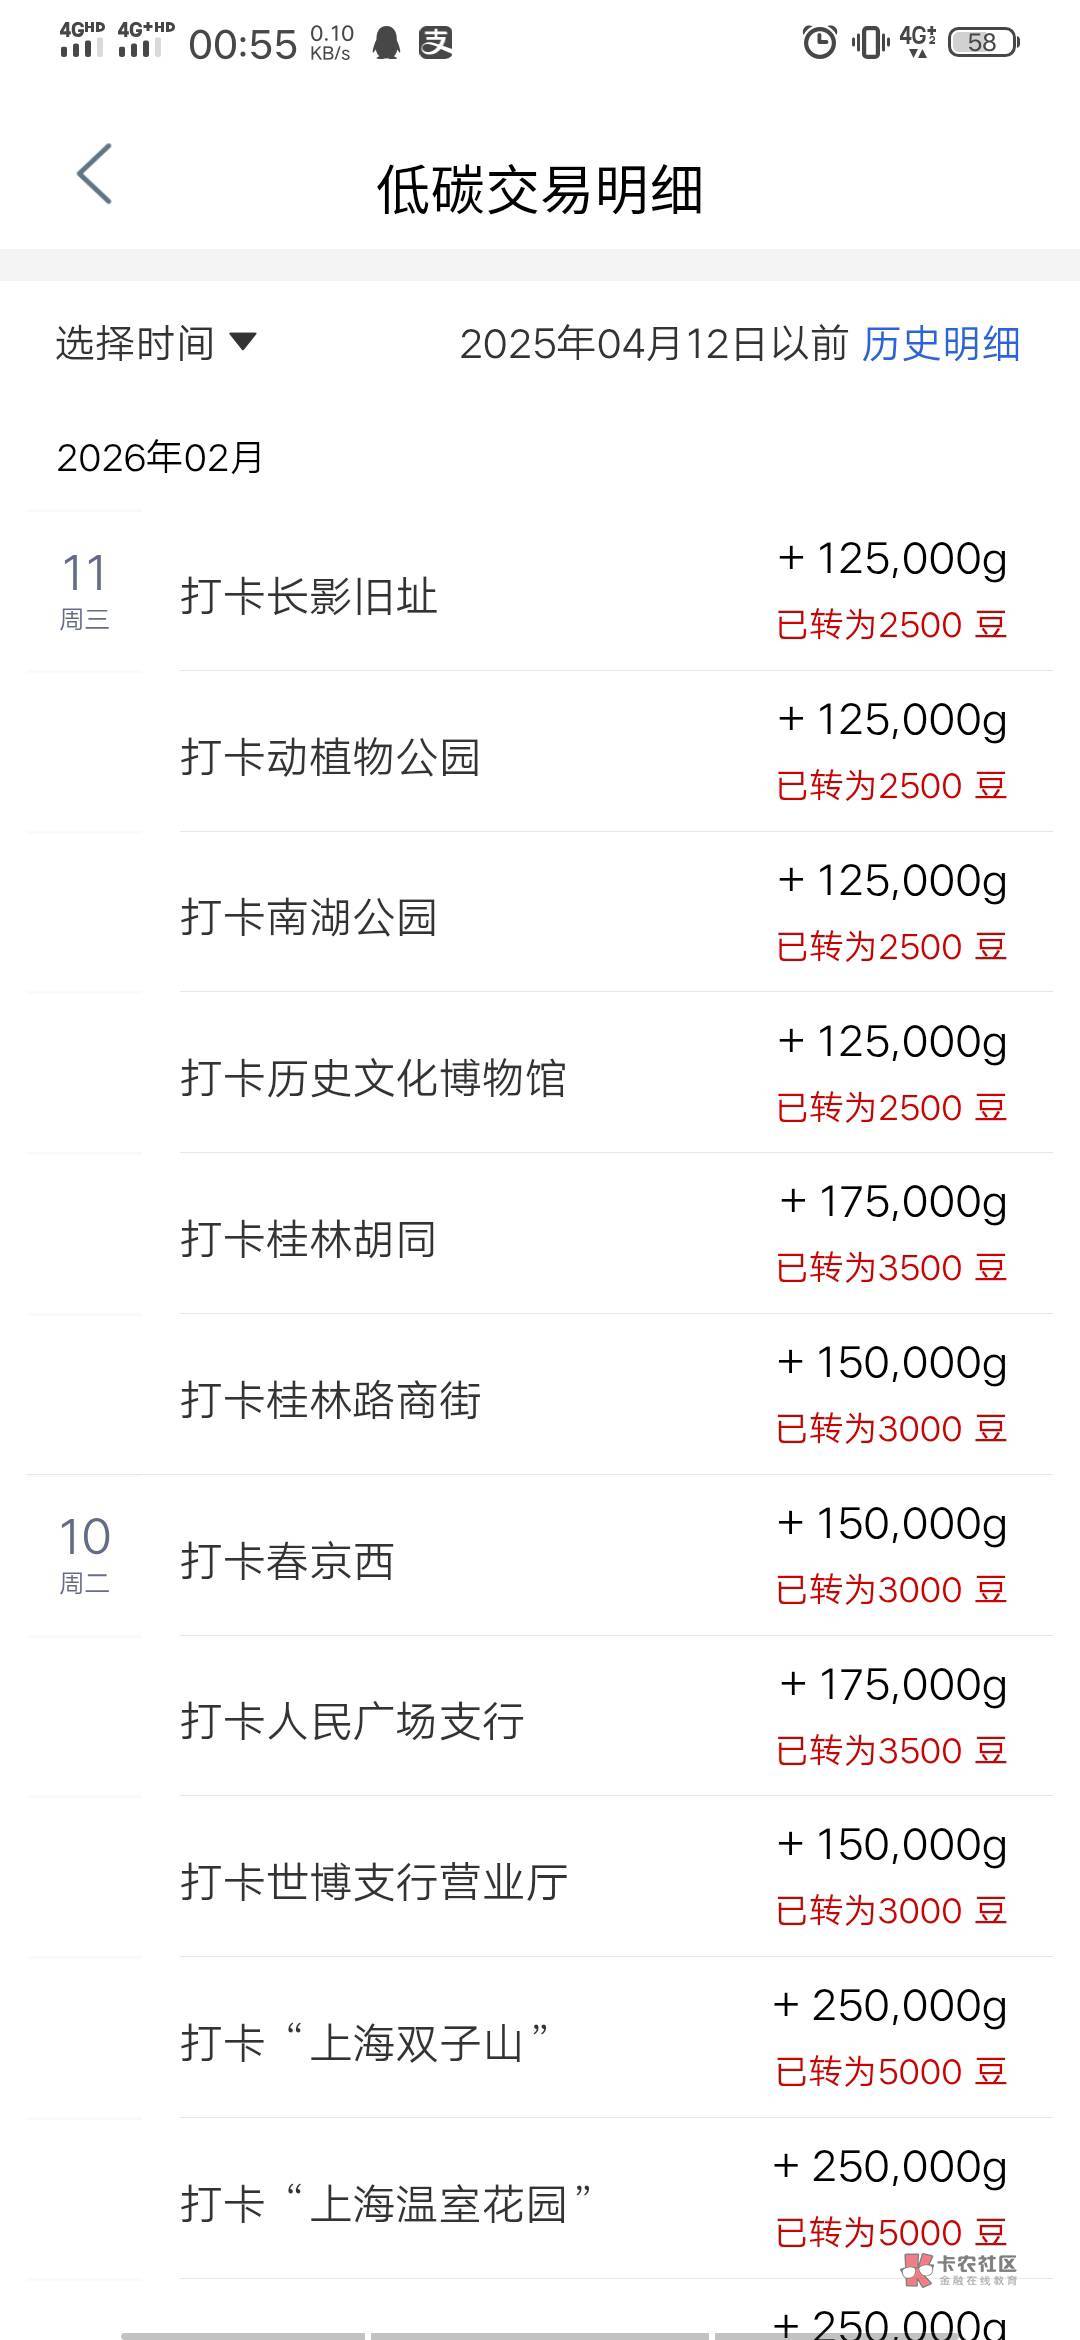1080x2340 pixels.
Task: Select the 打卡动植物公园 record
Action: (x=330, y=757)
